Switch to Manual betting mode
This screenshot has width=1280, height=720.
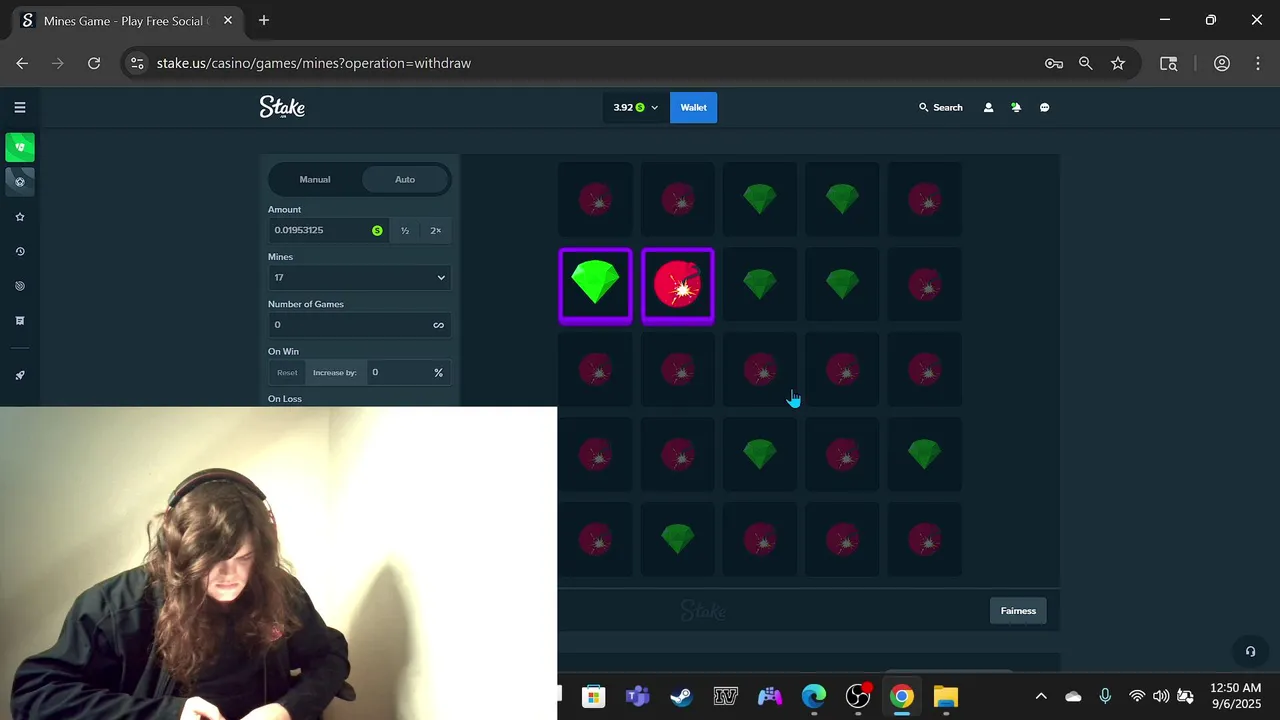tap(315, 179)
